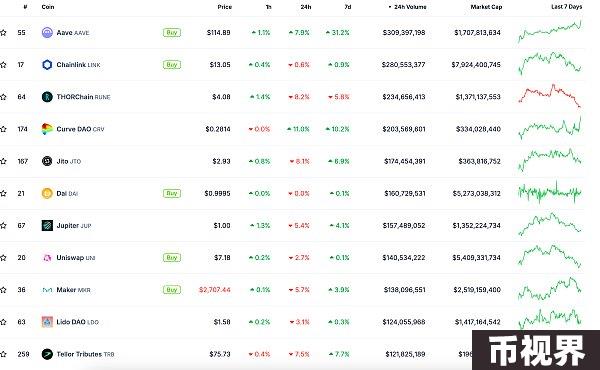
Task: Click the Curve DAO rainbow logo icon
Action: [x=47, y=129]
